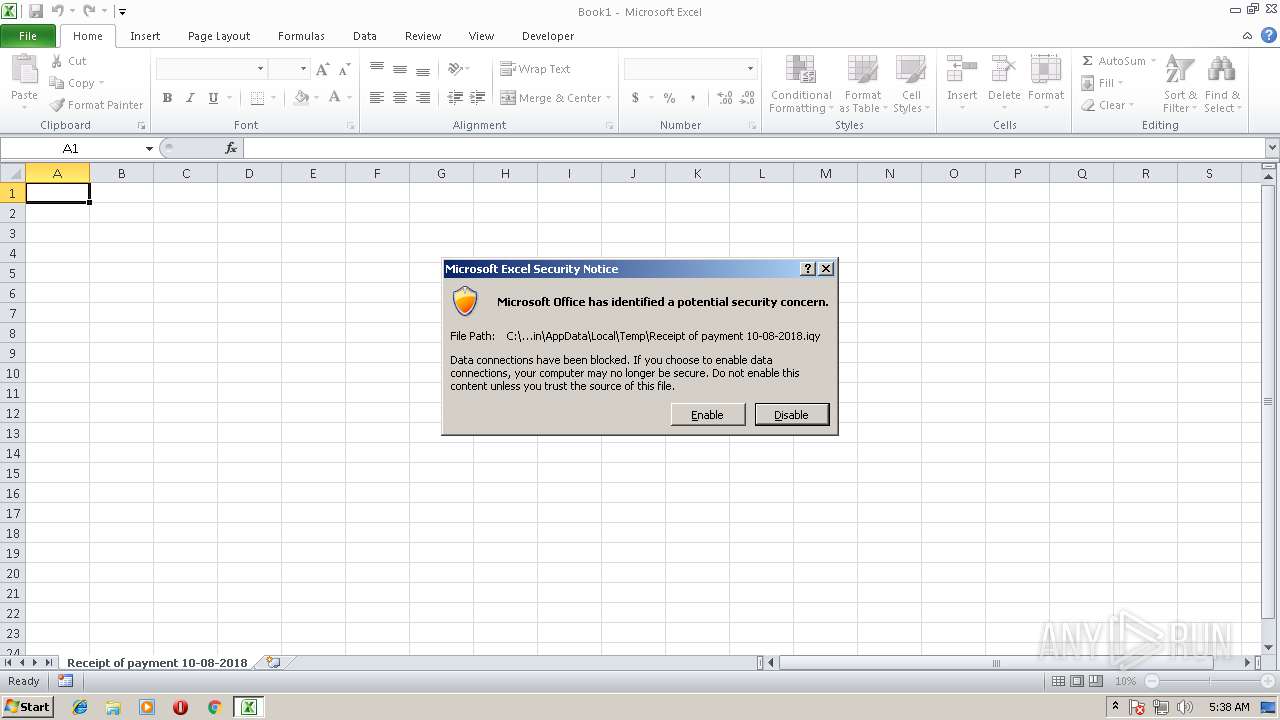This screenshot has width=1280, height=720.
Task: Toggle Top Align
Action: [x=377, y=69]
